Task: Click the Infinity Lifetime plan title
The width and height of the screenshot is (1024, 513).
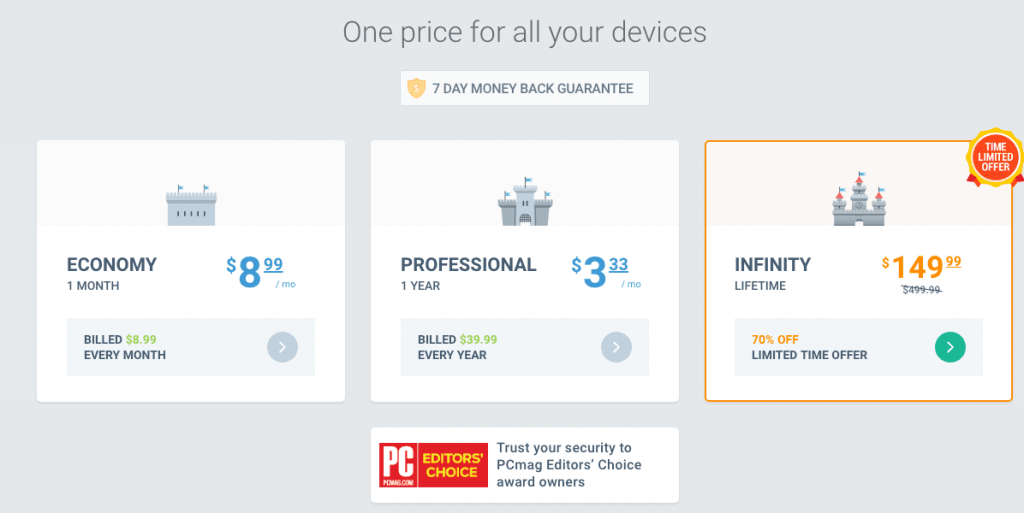Action: (x=773, y=273)
